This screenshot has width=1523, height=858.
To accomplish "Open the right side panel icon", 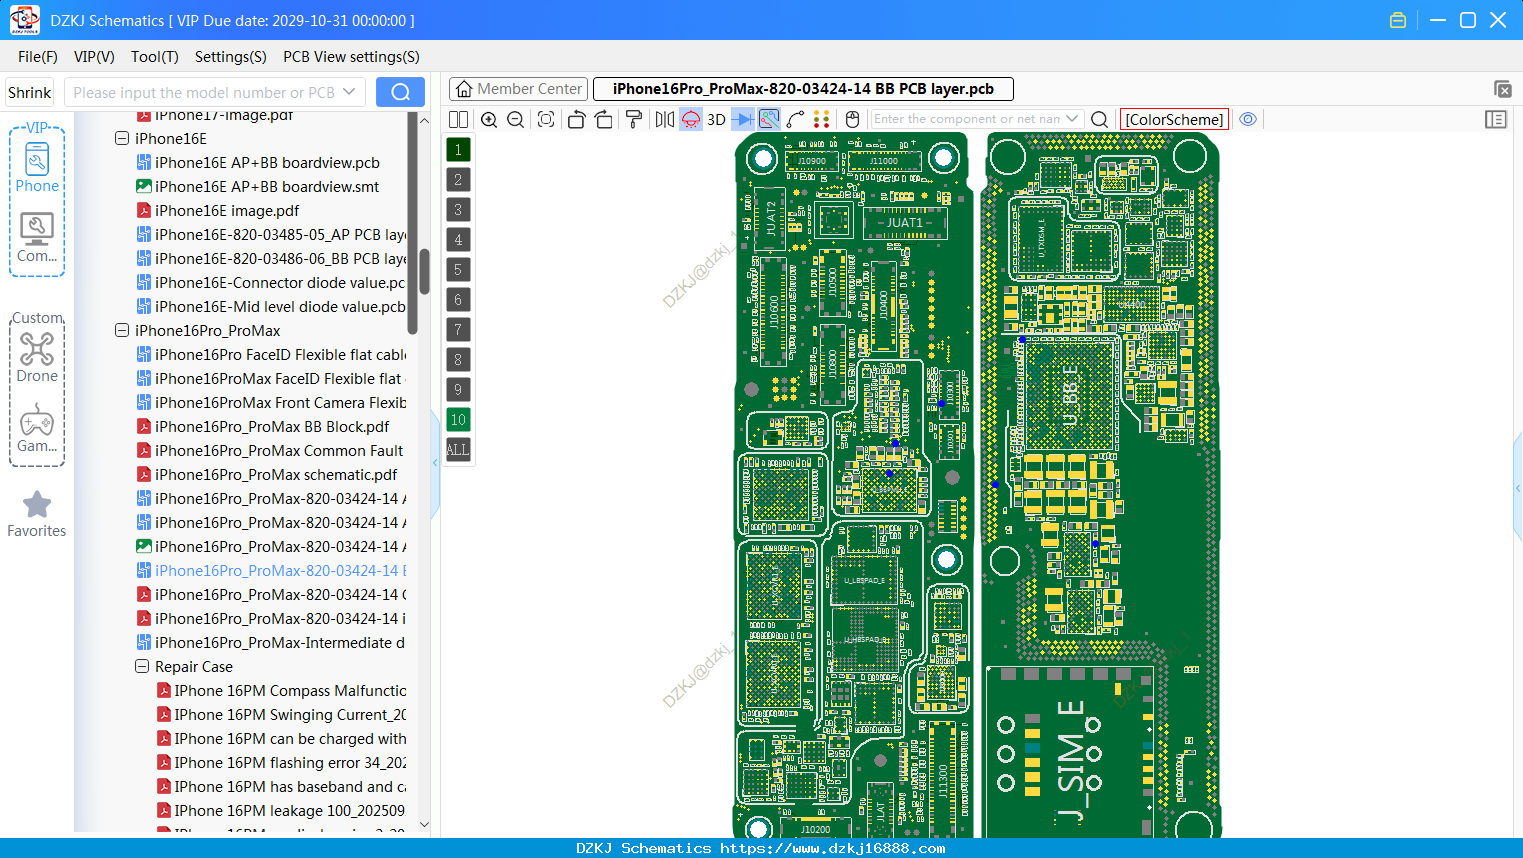I will pyautogui.click(x=1496, y=119).
